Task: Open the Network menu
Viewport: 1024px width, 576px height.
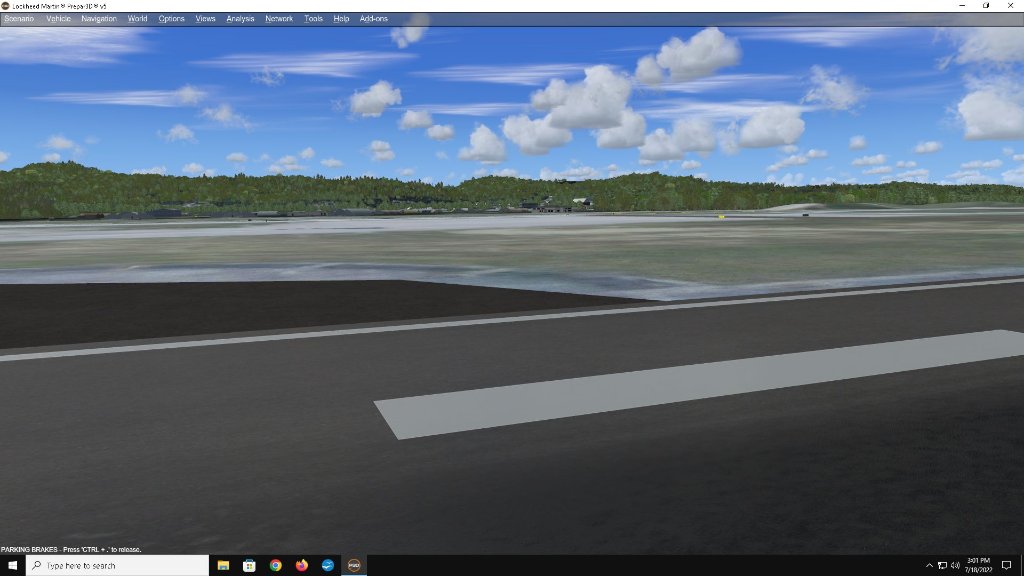Action: (x=279, y=19)
